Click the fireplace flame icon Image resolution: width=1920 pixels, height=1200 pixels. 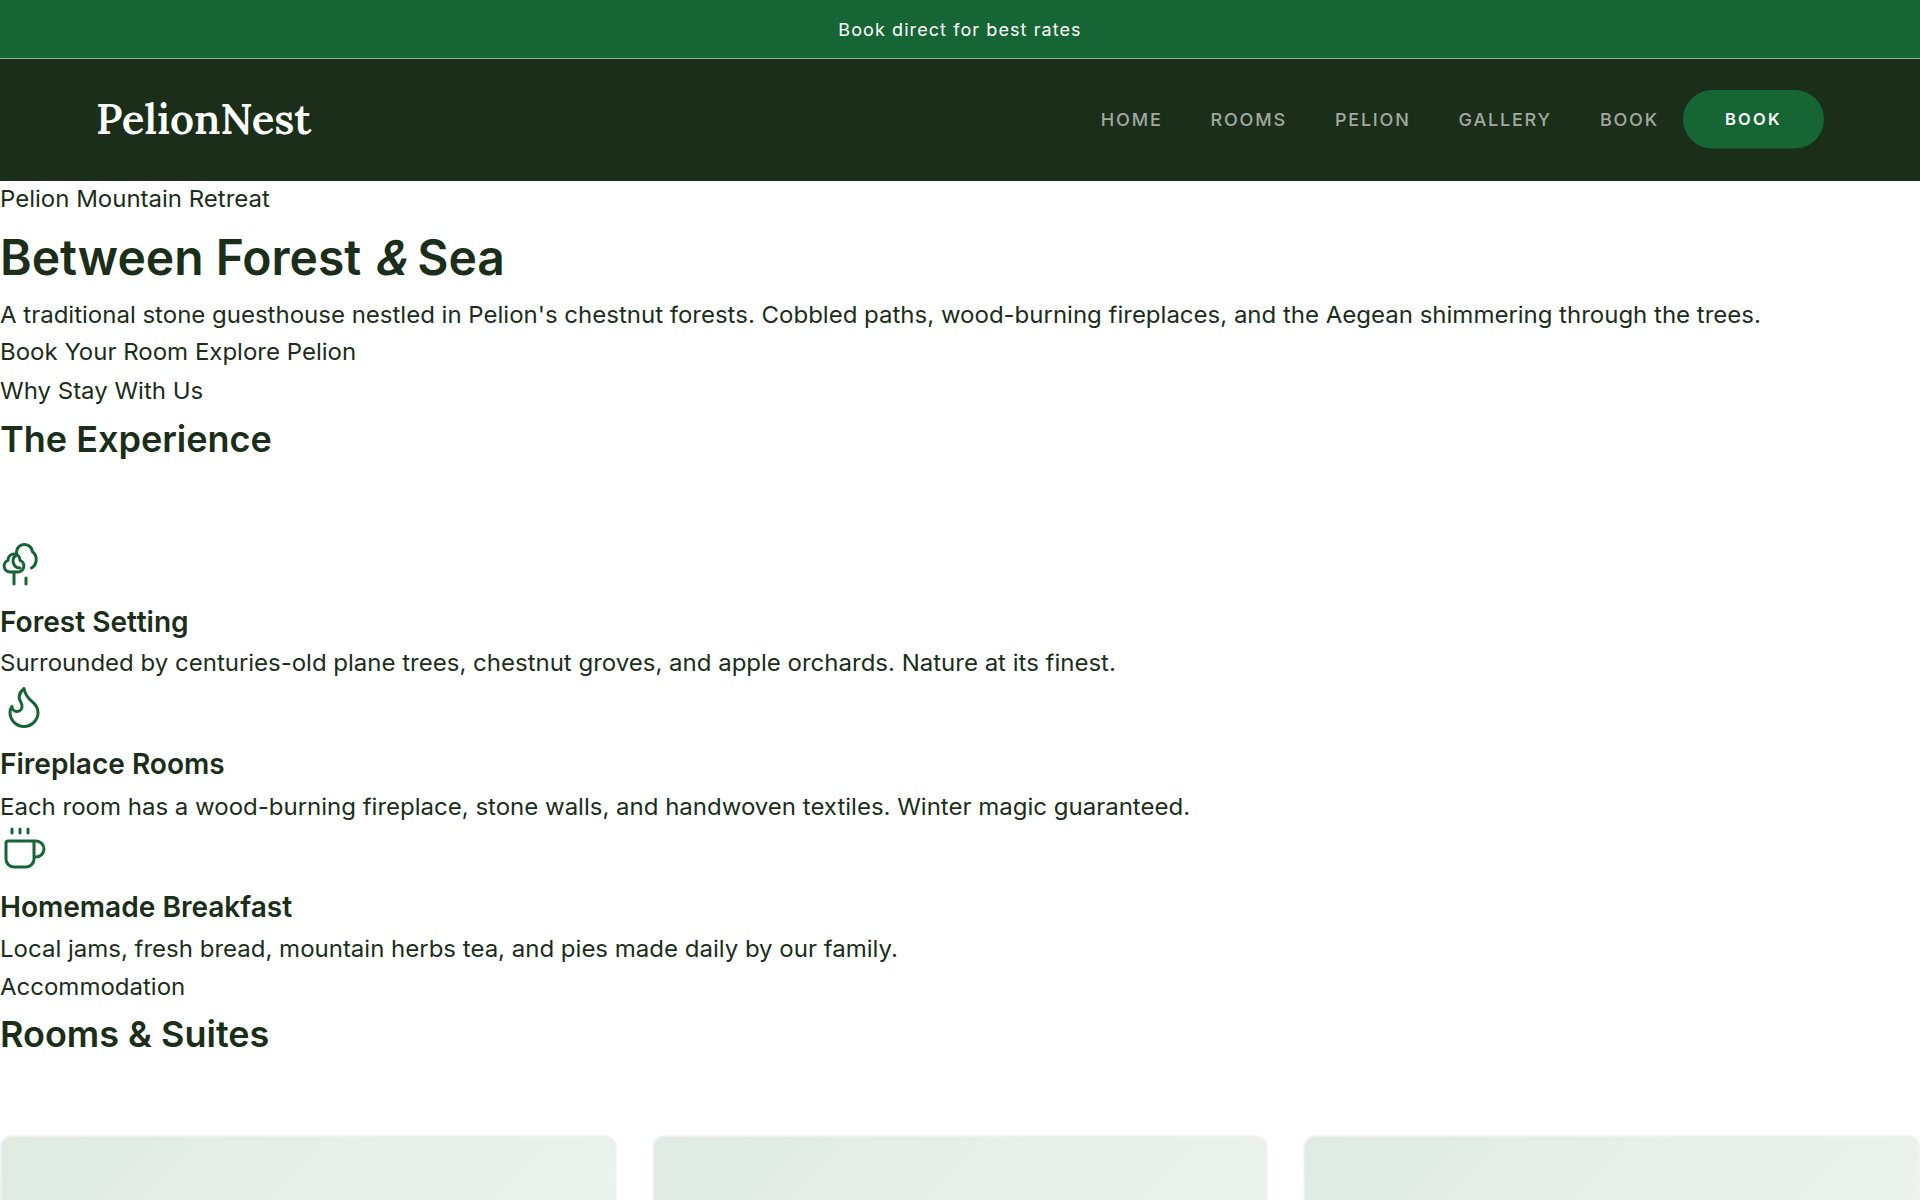coord(23,707)
